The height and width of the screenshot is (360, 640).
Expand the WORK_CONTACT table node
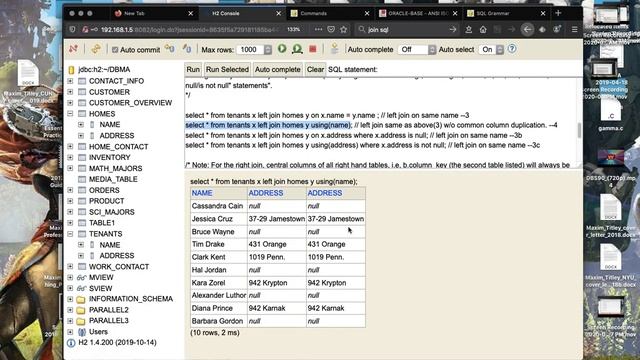(70, 267)
